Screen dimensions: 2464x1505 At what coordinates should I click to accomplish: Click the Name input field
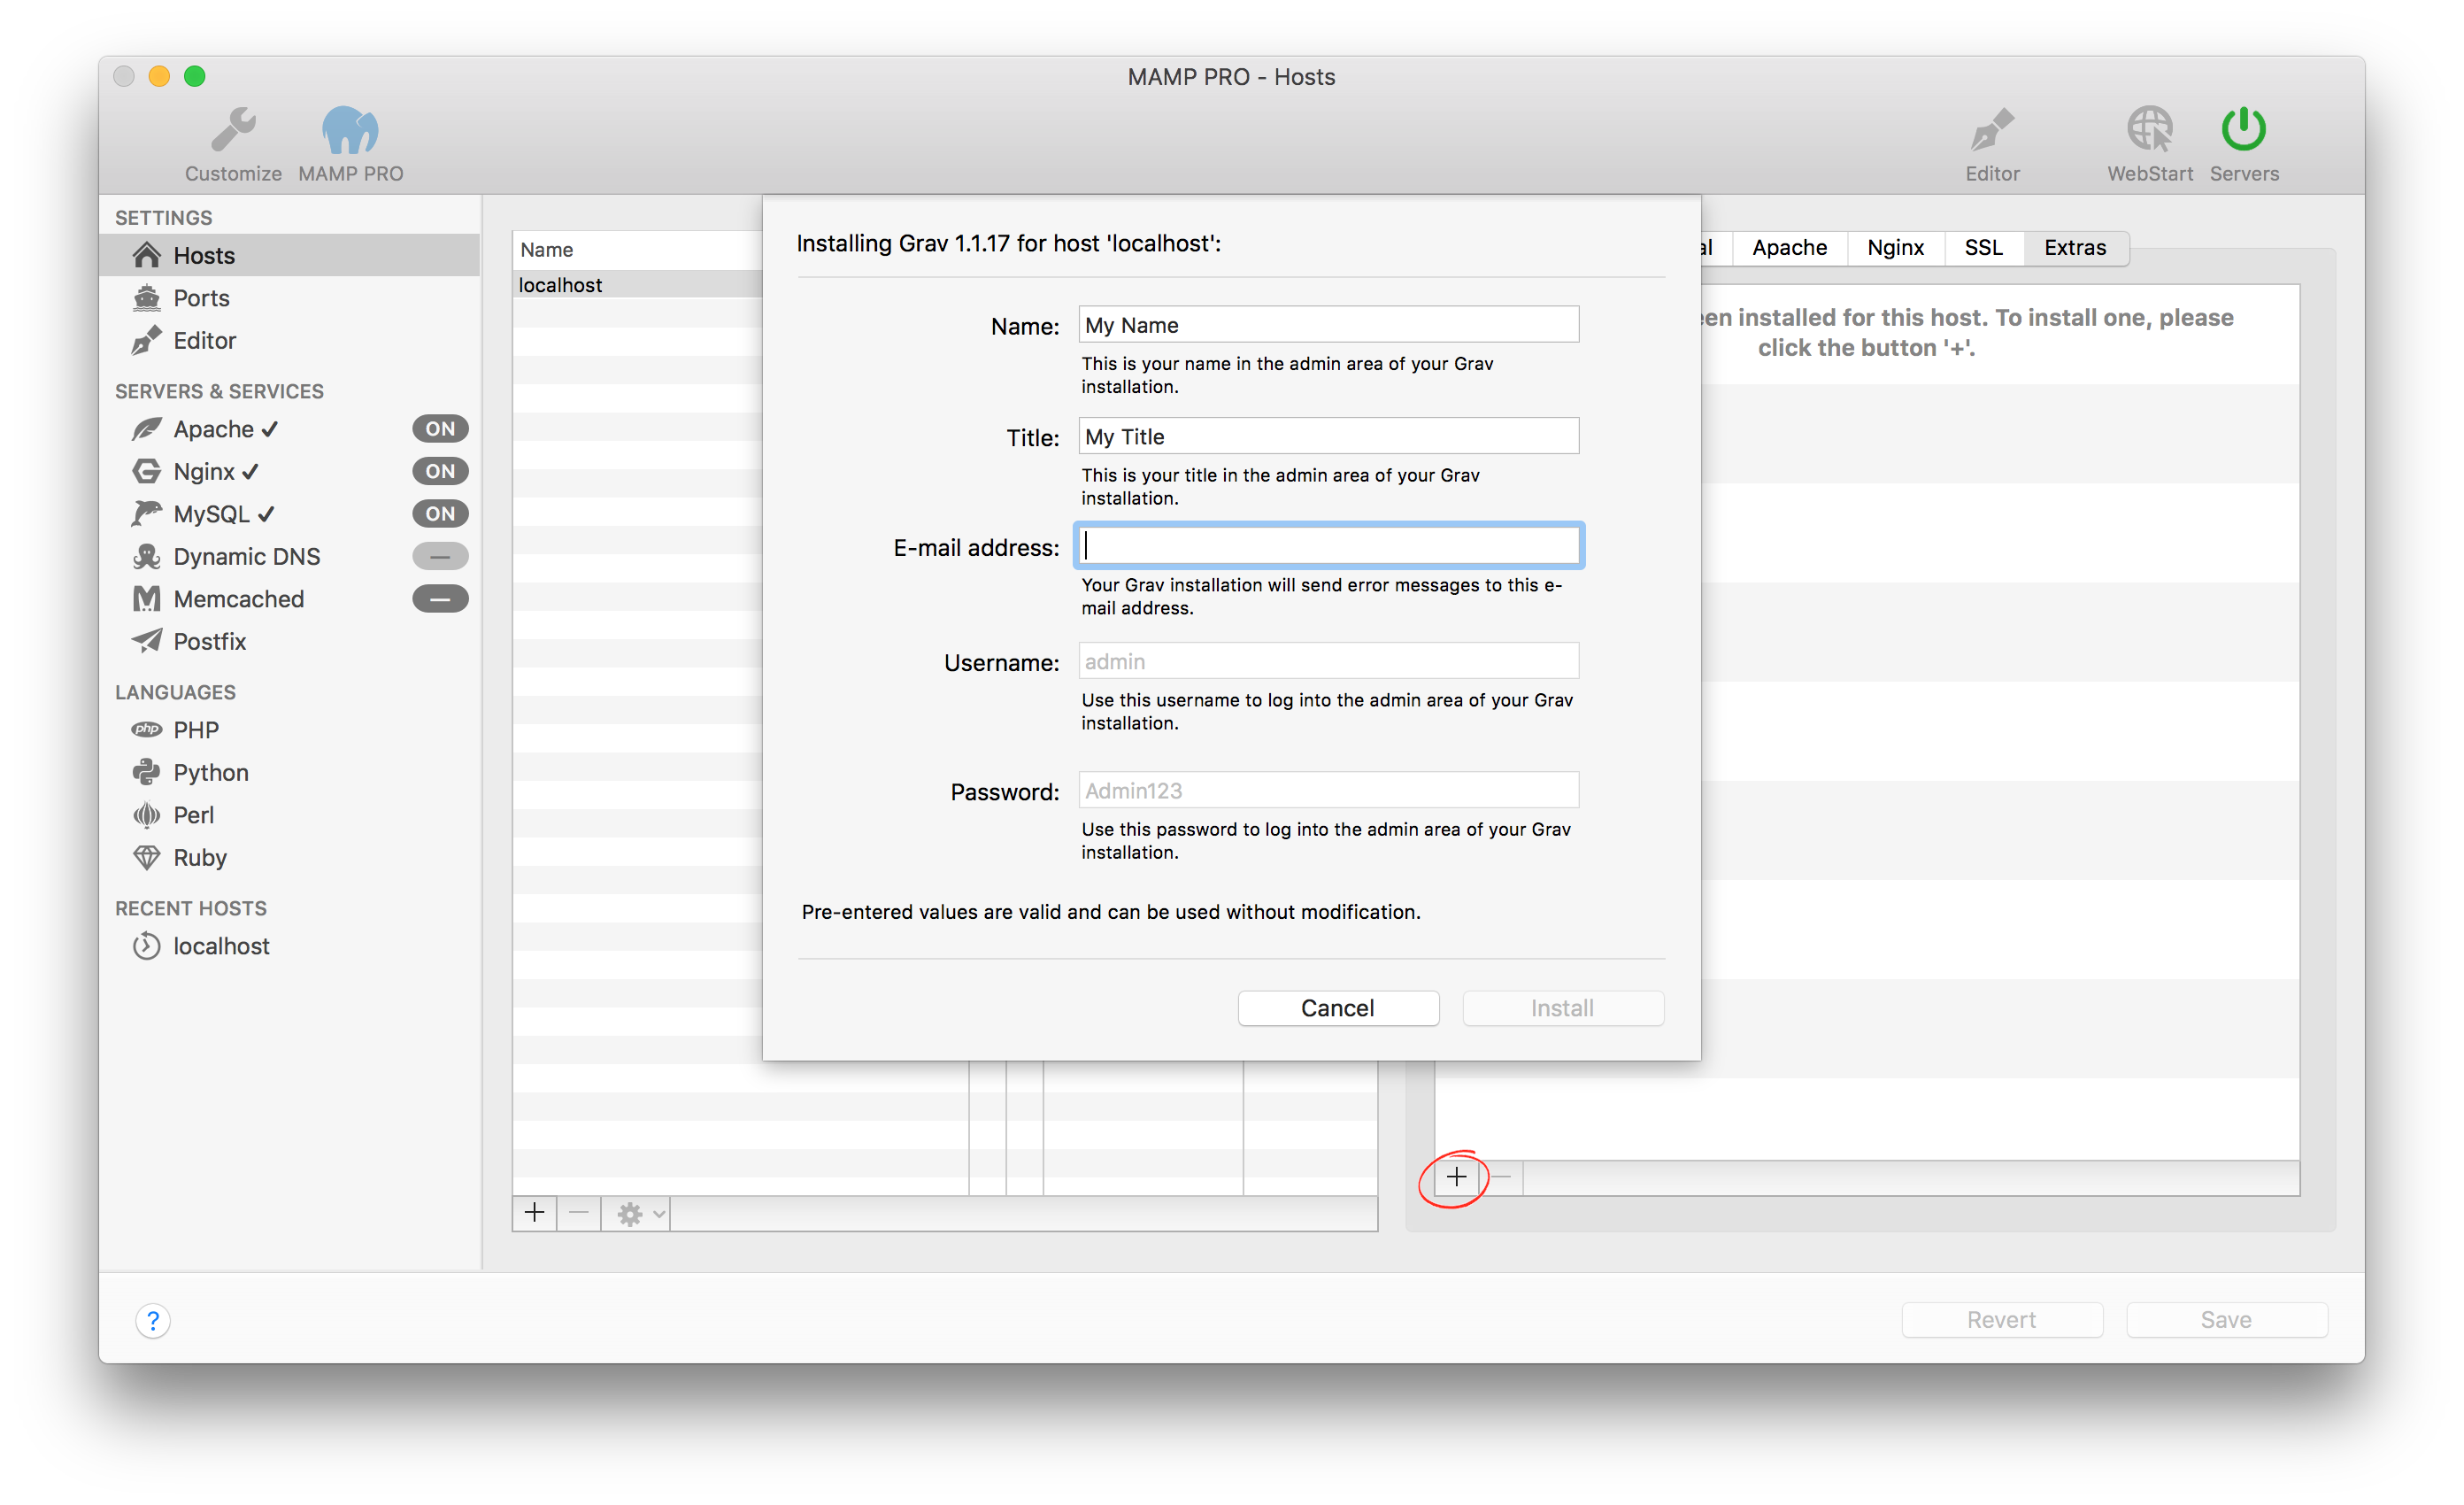1328,325
